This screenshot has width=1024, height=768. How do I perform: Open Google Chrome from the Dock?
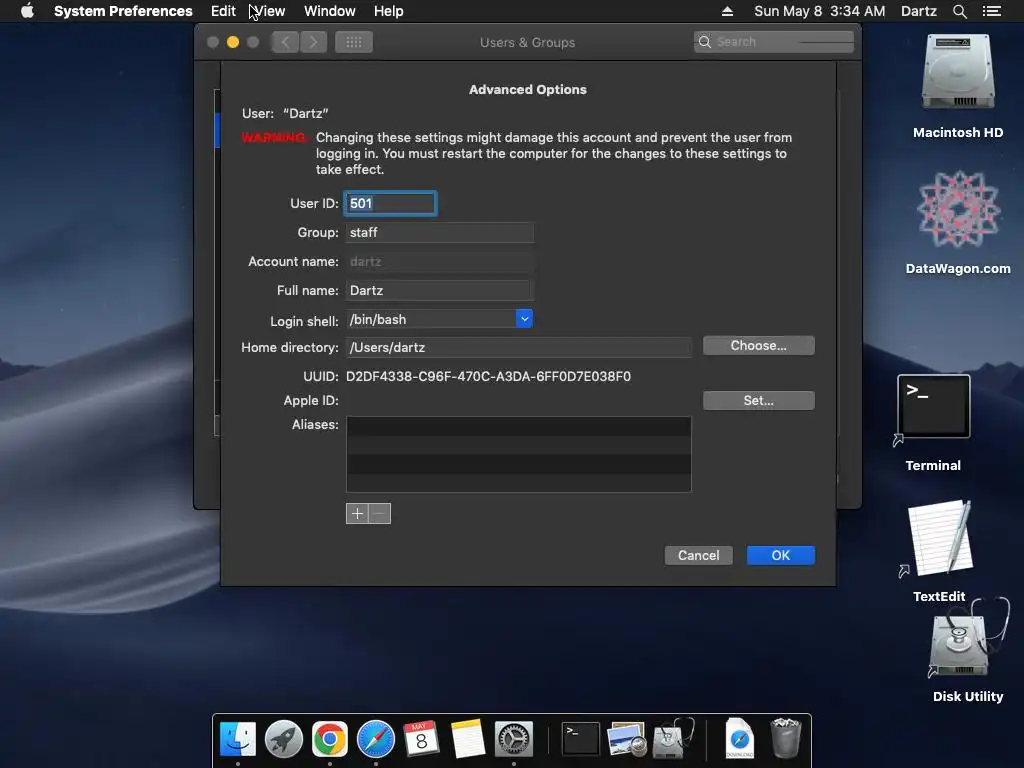[x=330, y=739]
